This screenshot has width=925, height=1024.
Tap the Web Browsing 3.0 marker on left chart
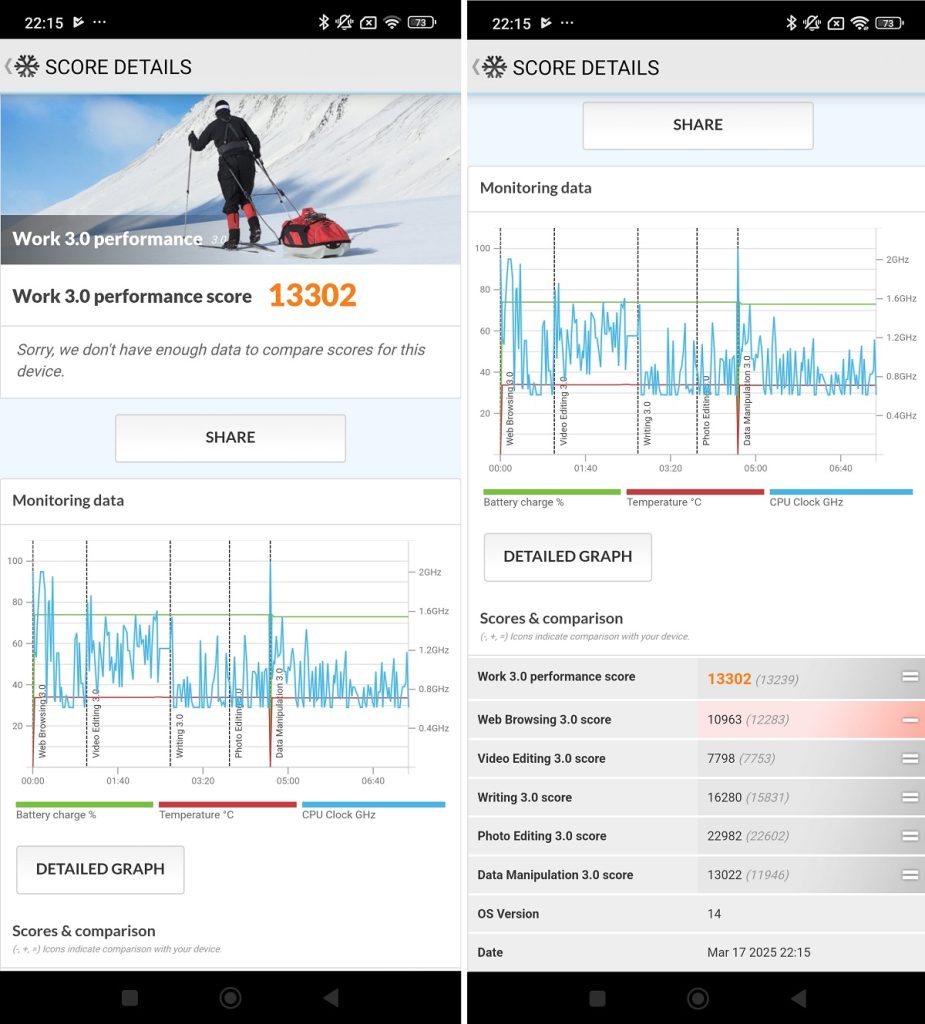(x=42, y=720)
